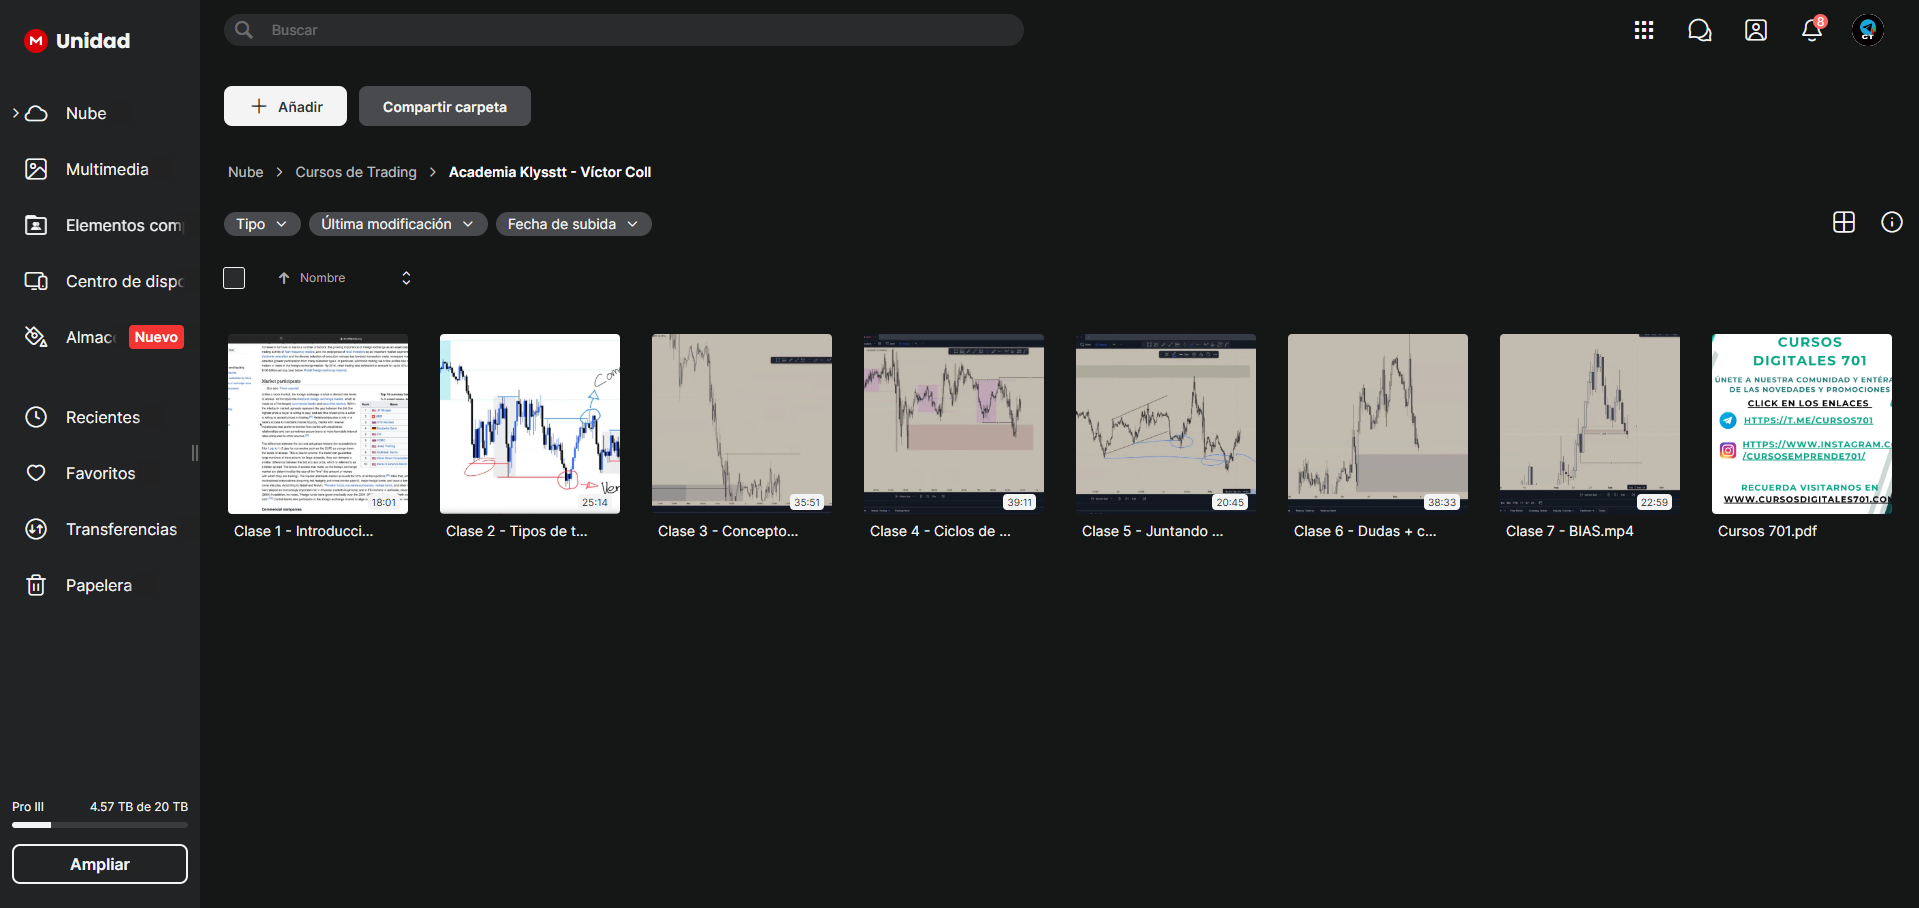Viewport: 1919px width, 908px height.
Task: Open the contacts icon in header
Action: click(x=1756, y=30)
